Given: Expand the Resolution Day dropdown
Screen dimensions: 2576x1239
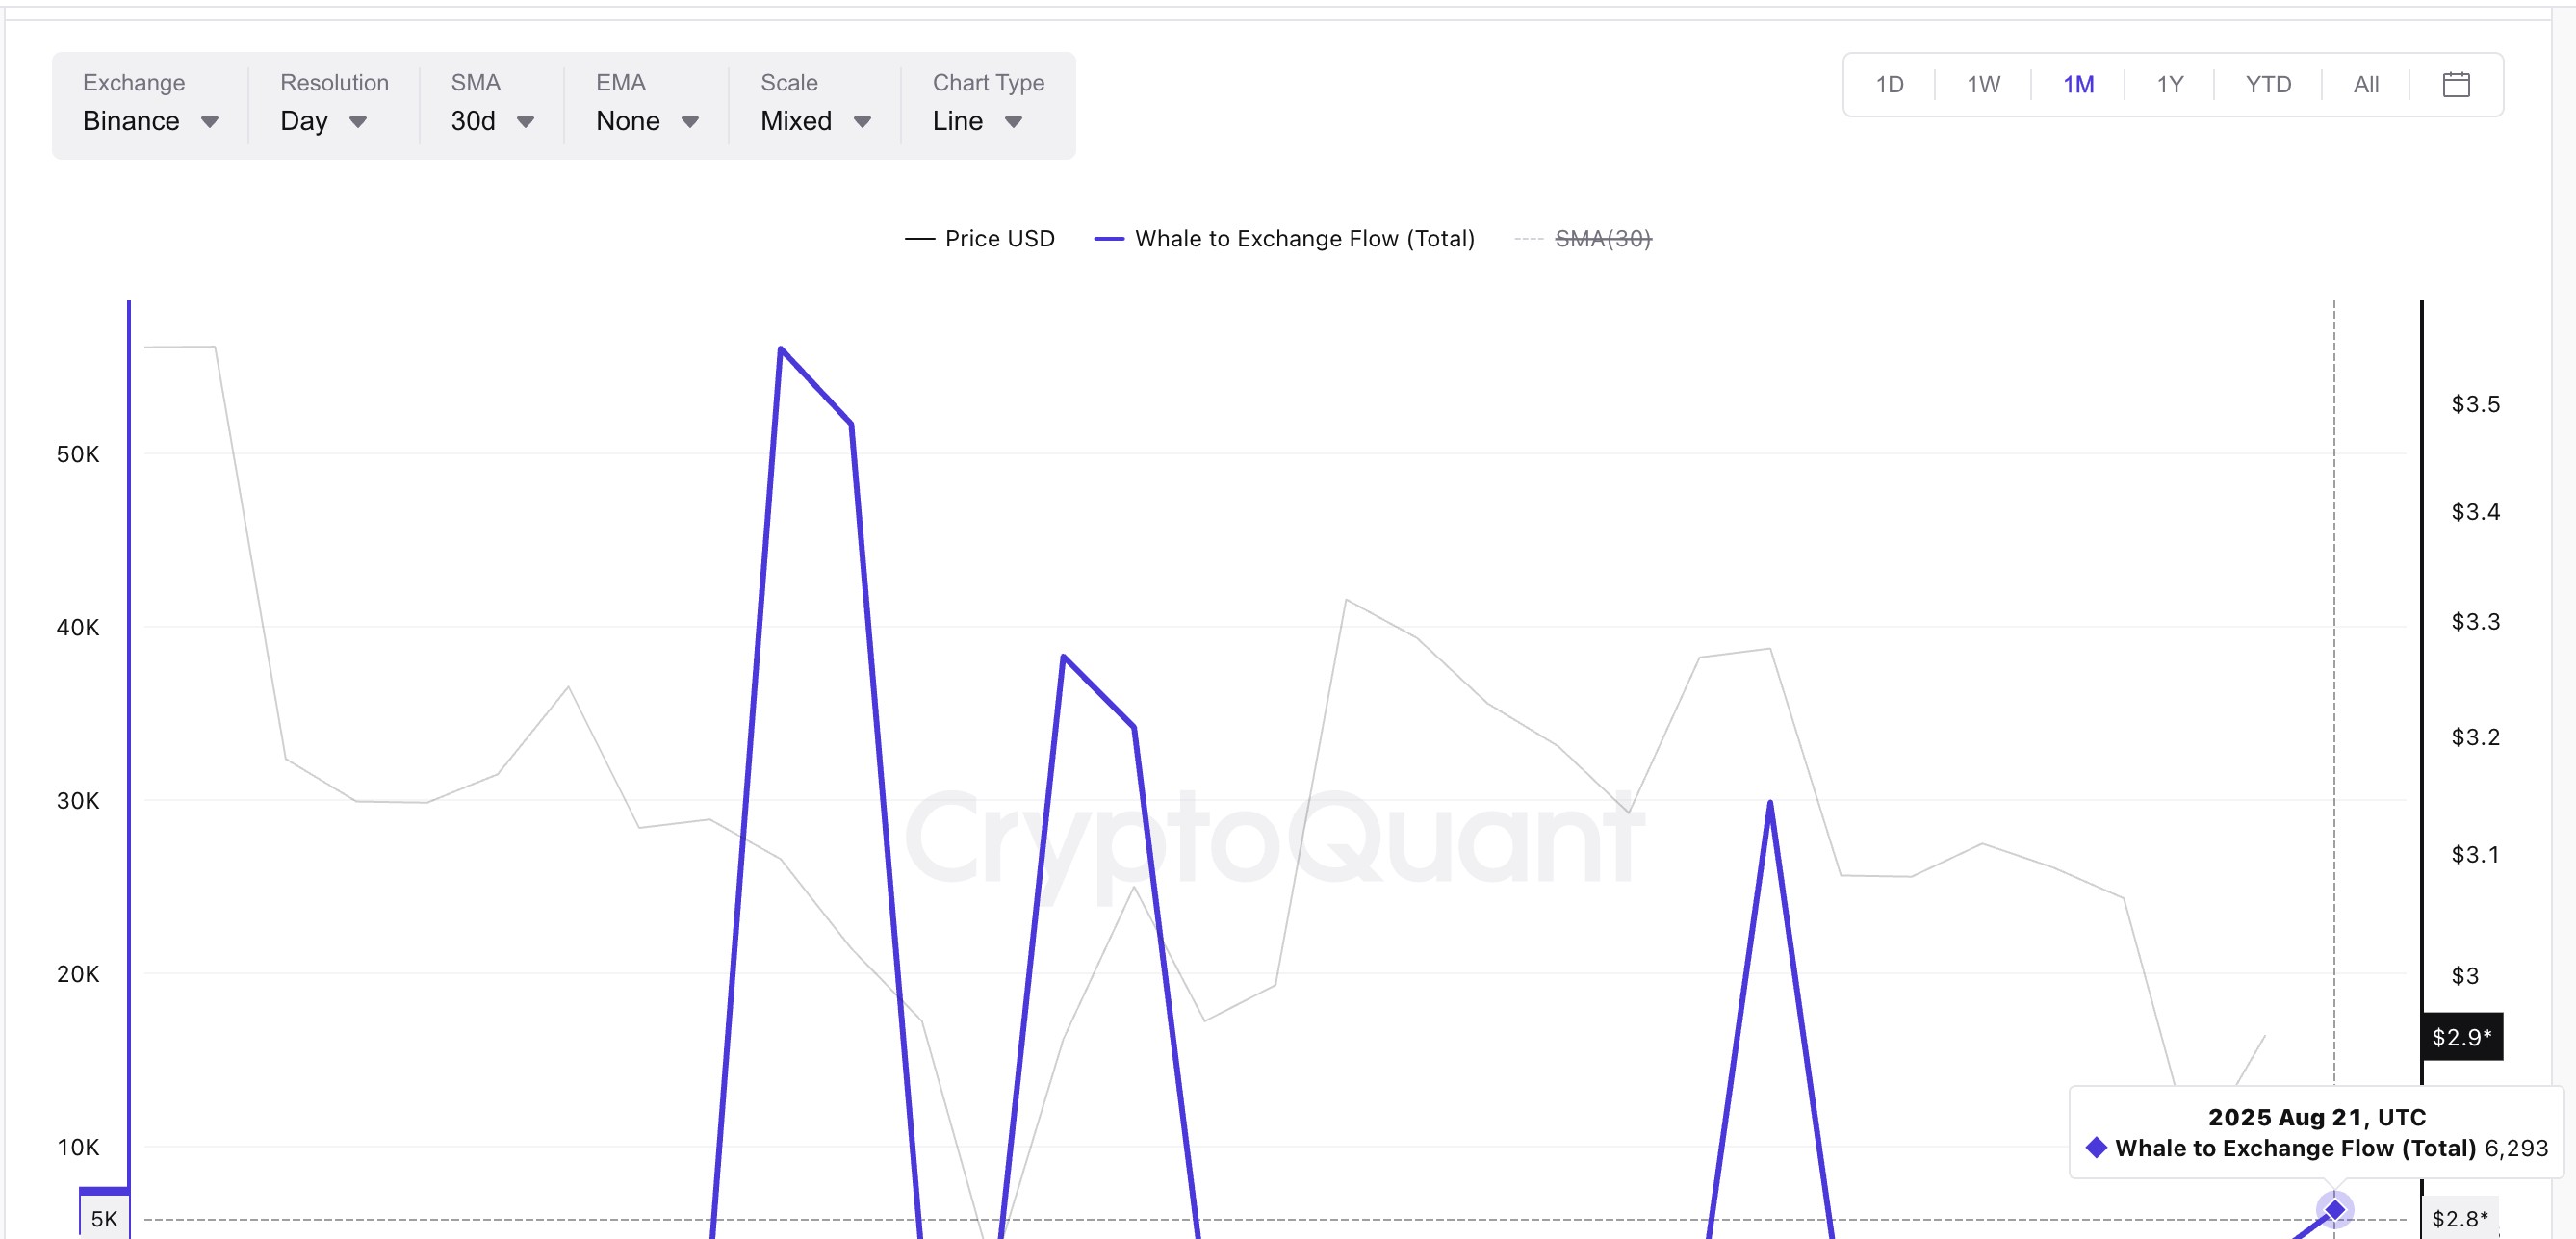Looking at the screenshot, I should [334, 104].
